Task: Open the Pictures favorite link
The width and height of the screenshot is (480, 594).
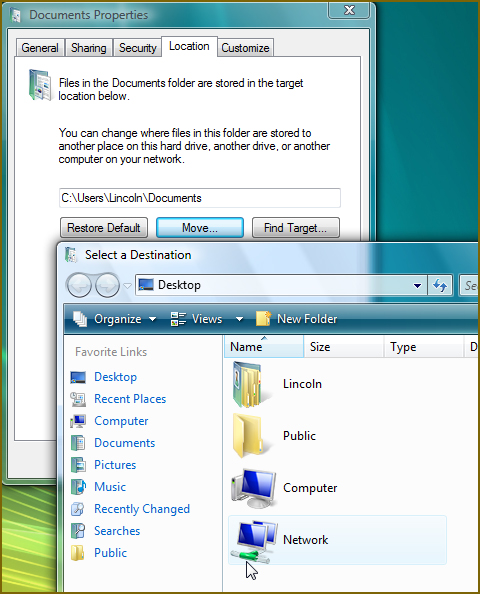Action: pos(115,465)
